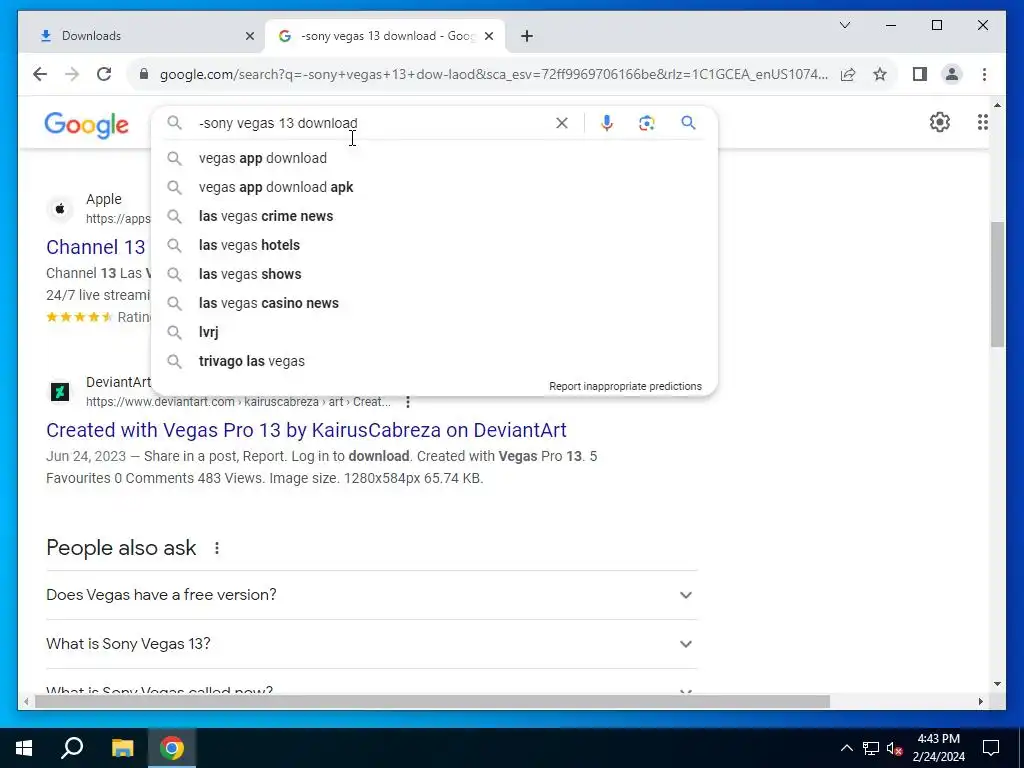The width and height of the screenshot is (1024, 768).
Task: Click the horizontal scrollbar thumb
Action: pyautogui.click(x=432, y=702)
